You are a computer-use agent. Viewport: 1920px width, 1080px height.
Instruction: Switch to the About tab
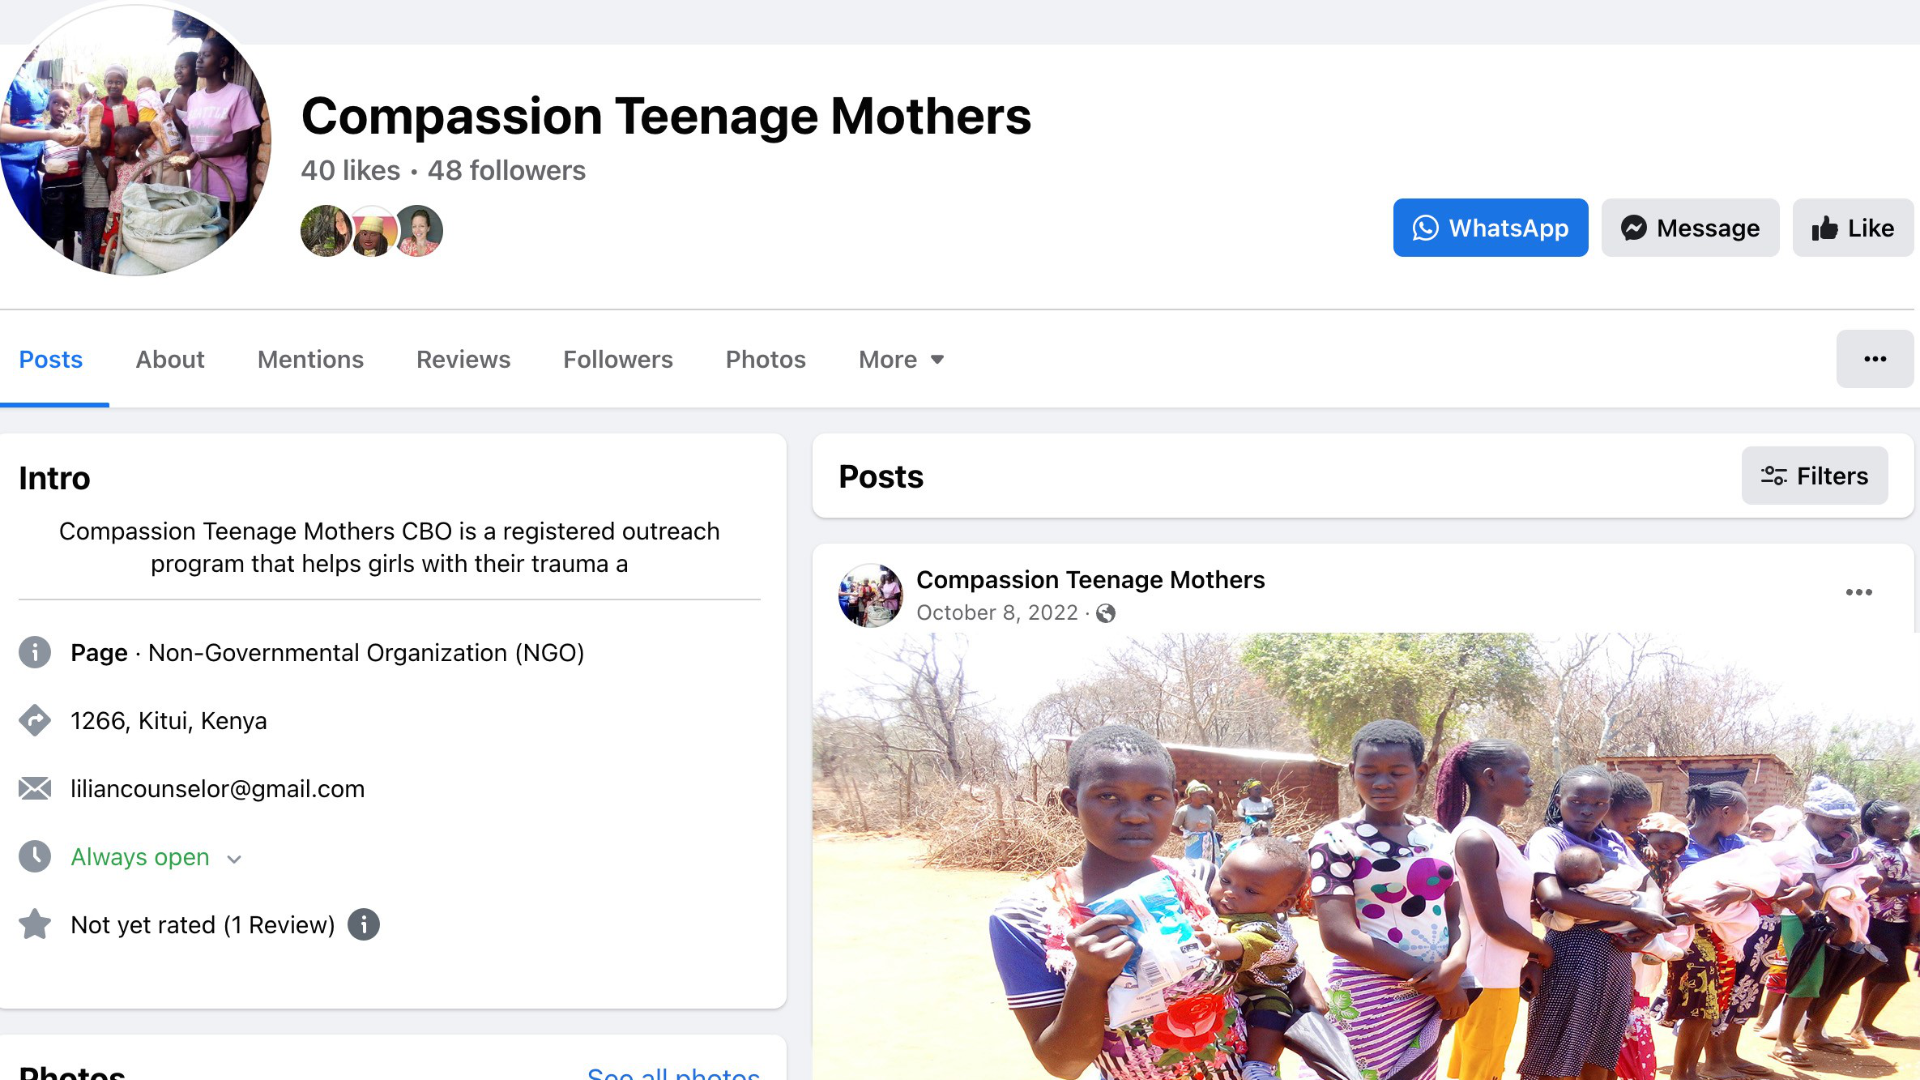coord(170,360)
